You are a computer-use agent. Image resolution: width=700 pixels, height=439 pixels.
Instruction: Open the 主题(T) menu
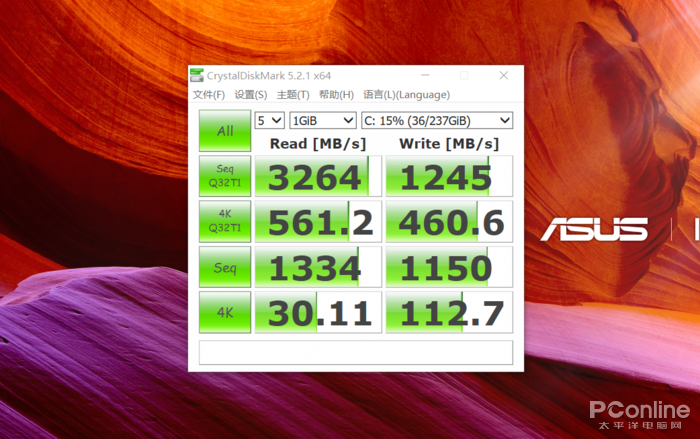293,95
